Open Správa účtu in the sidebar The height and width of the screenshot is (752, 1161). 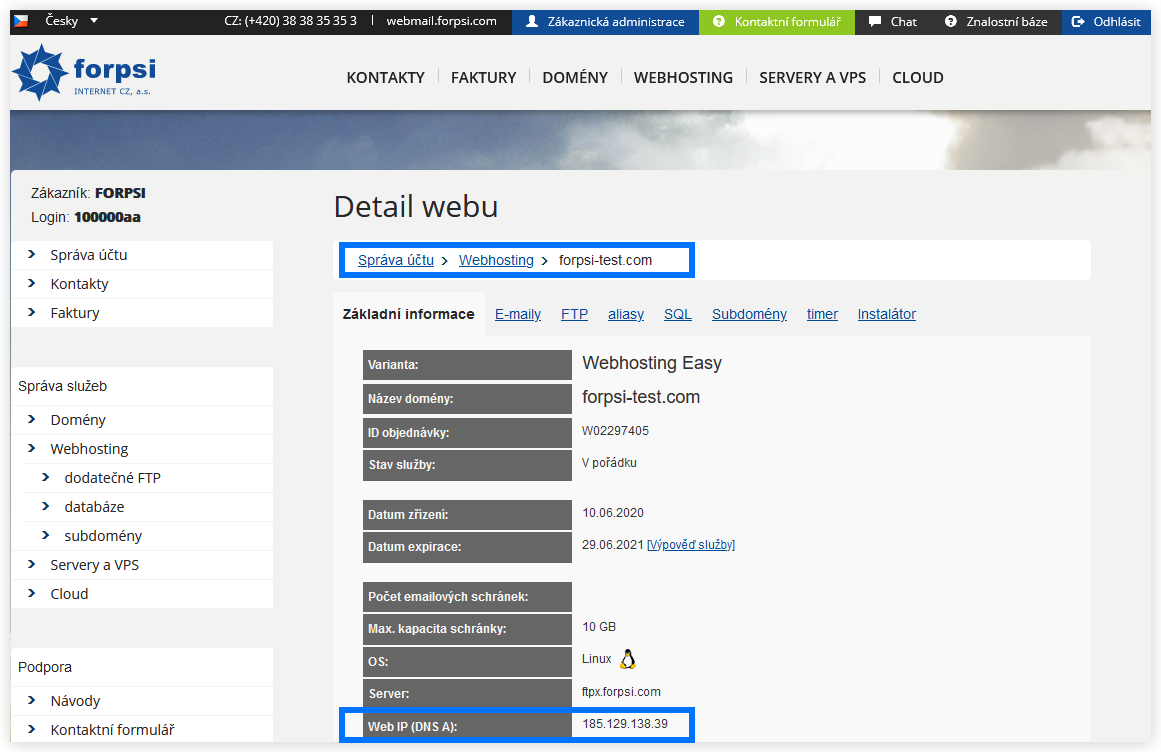[x=89, y=255]
